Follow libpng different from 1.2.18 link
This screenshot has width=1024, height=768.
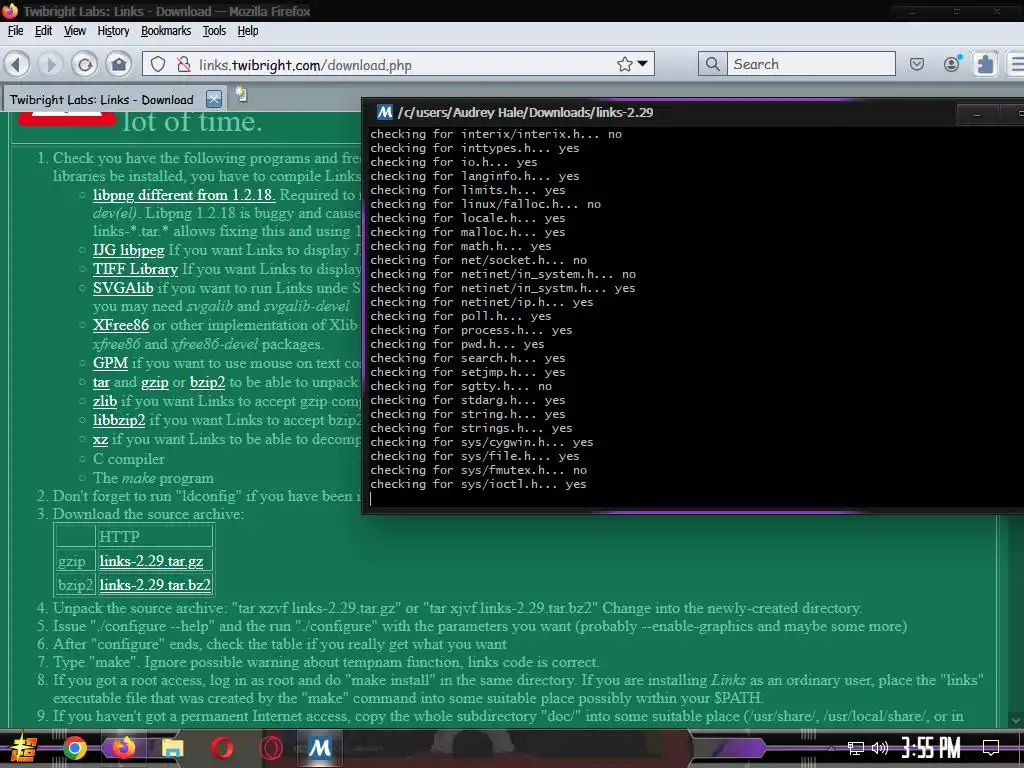click(184, 195)
